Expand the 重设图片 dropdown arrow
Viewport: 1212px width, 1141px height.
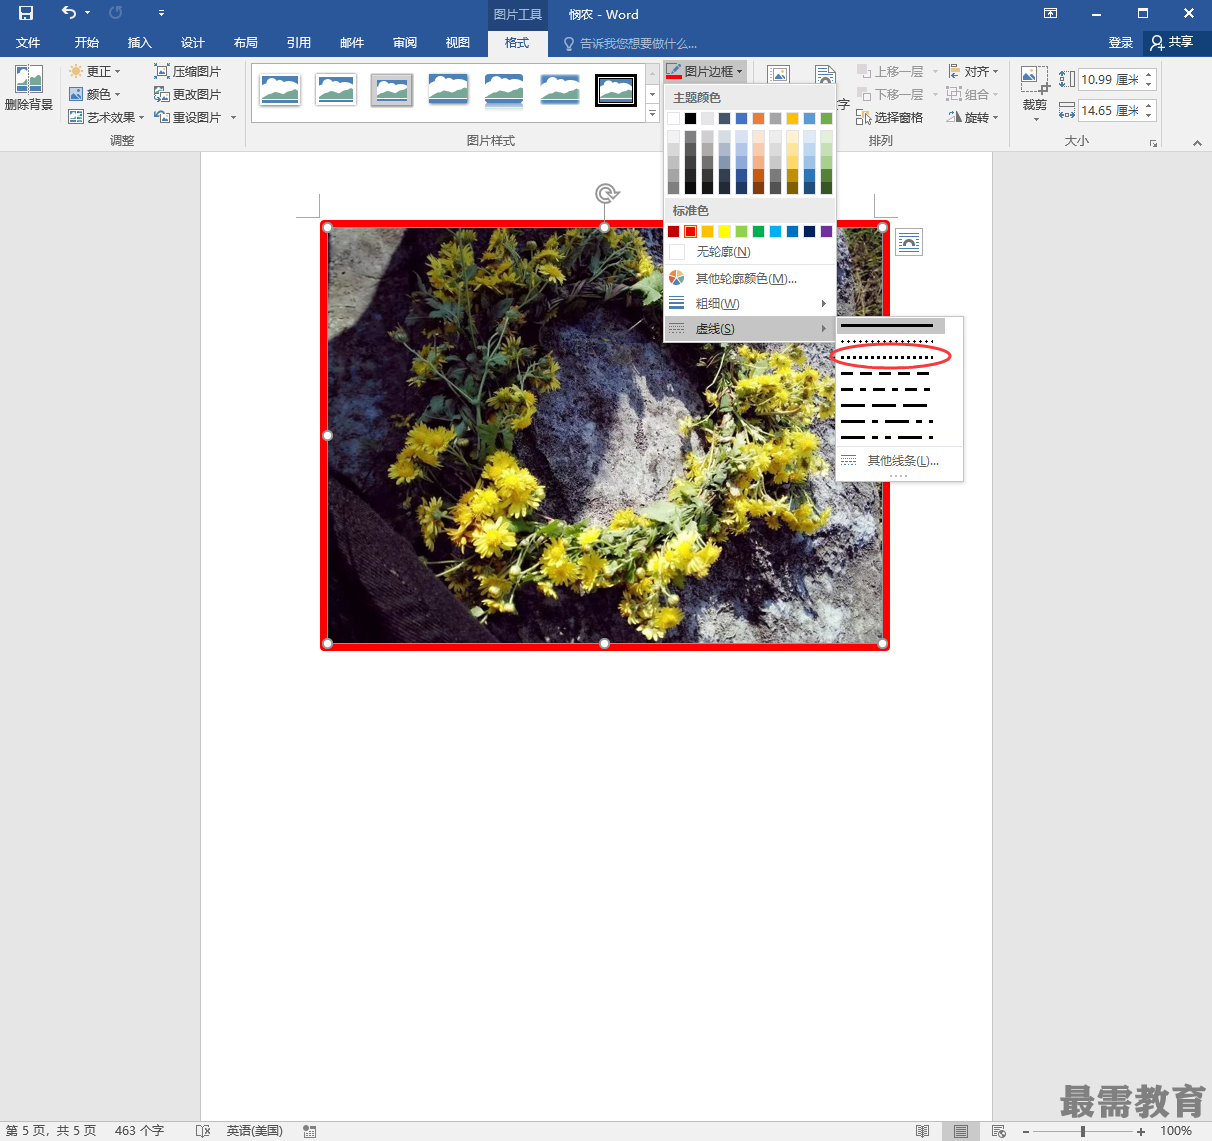(x=233, y=117)
